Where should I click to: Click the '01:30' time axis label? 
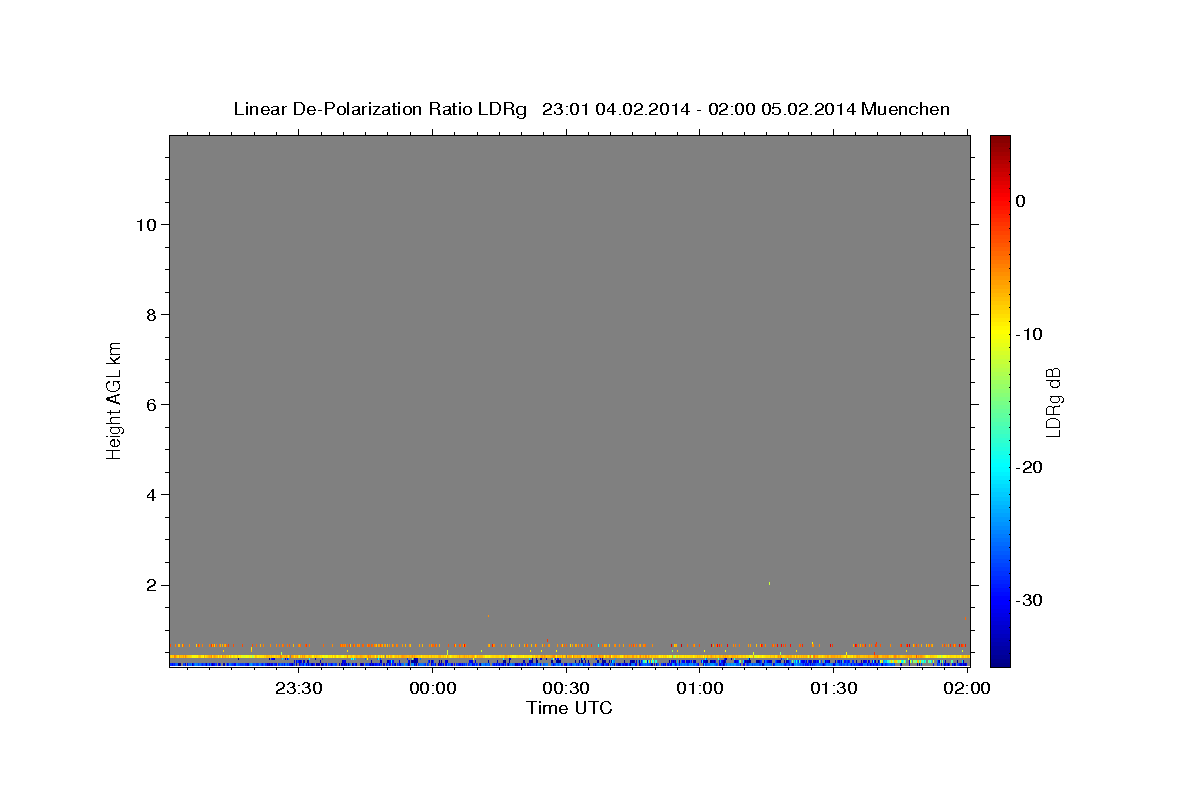(834, 688)
